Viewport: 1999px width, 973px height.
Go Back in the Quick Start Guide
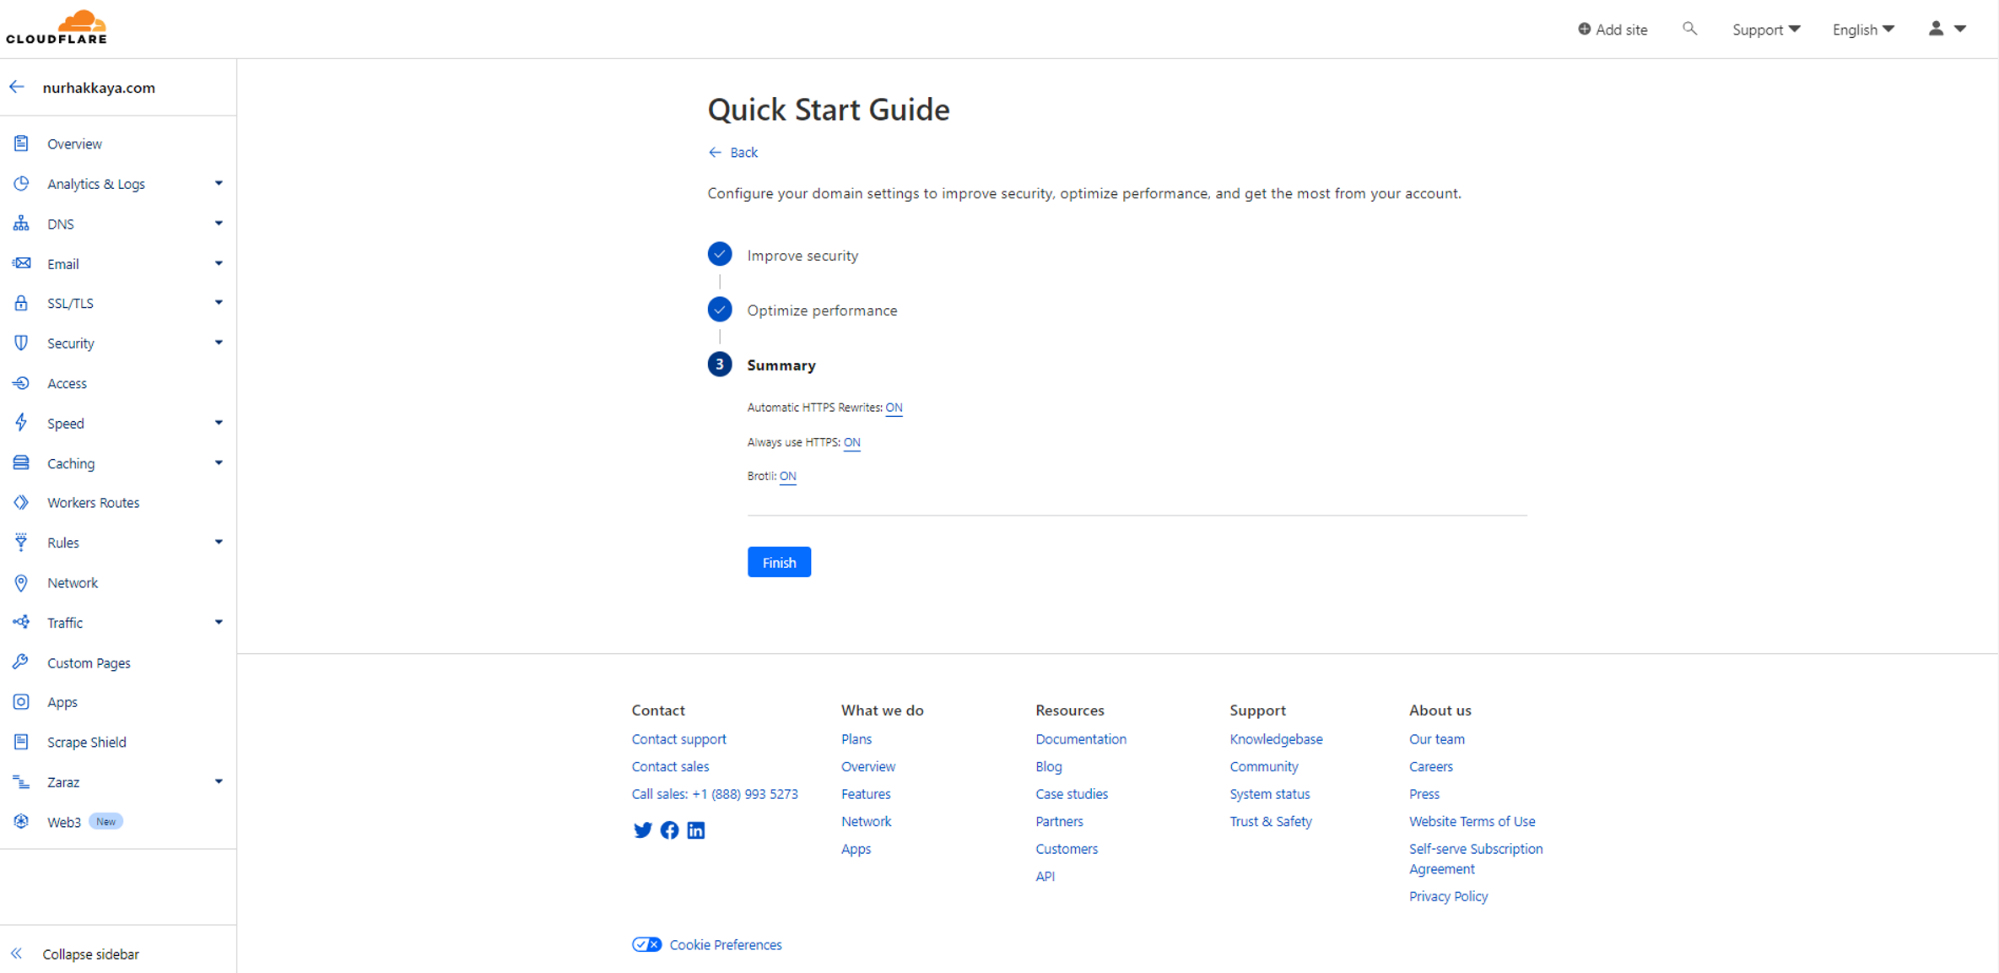pos(733,152)
